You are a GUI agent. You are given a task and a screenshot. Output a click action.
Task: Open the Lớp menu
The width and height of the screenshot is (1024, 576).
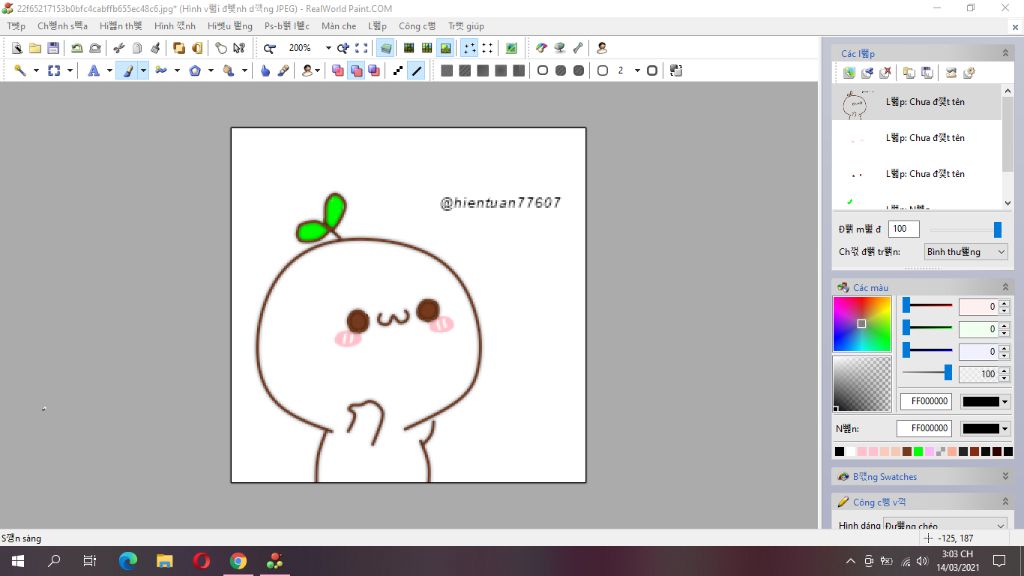pos(377,26)
